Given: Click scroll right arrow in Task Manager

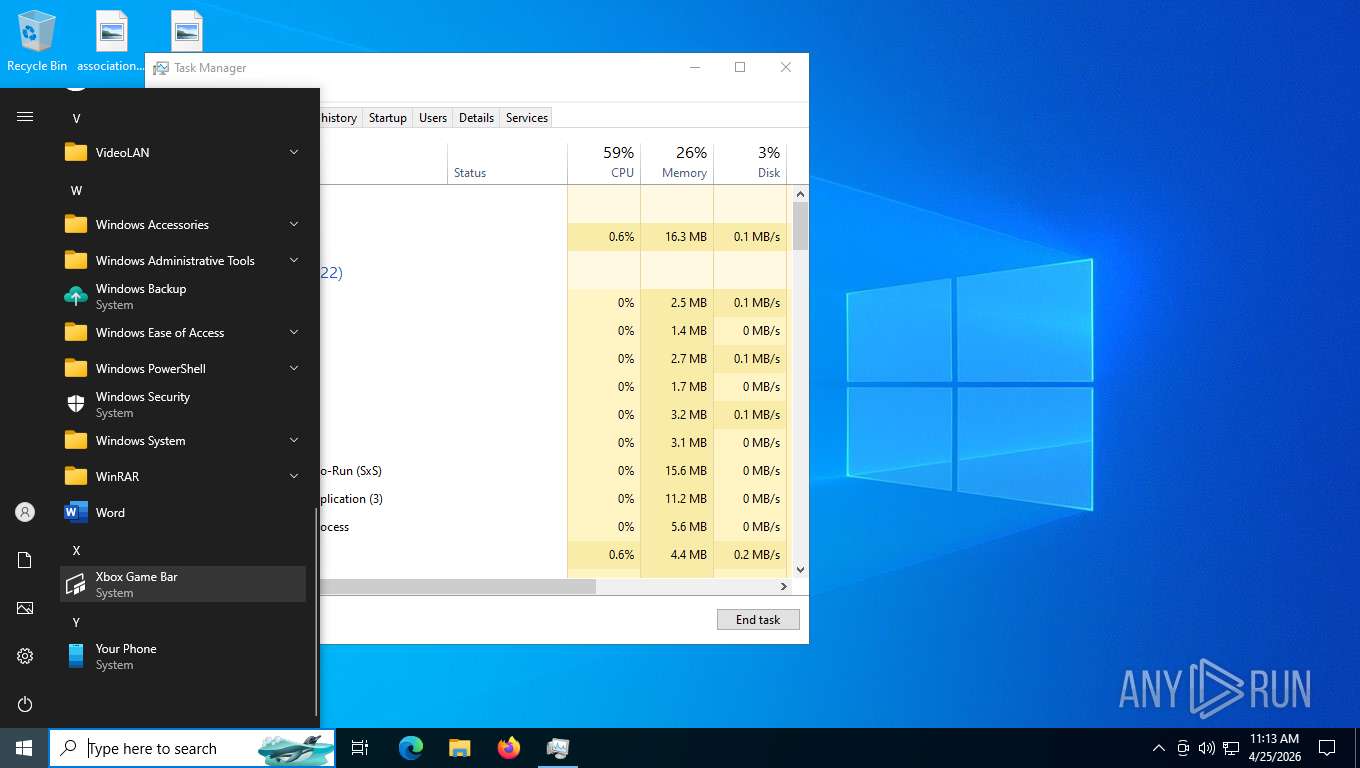Looking at the screenshot, I should 785,587.
